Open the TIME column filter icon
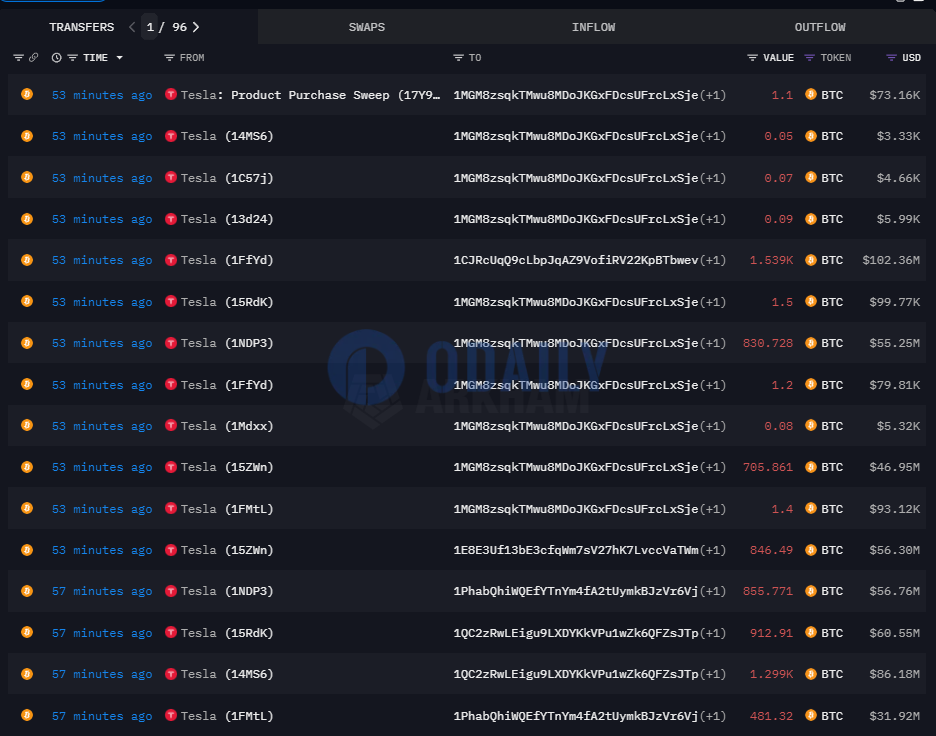 coord(72,58)
